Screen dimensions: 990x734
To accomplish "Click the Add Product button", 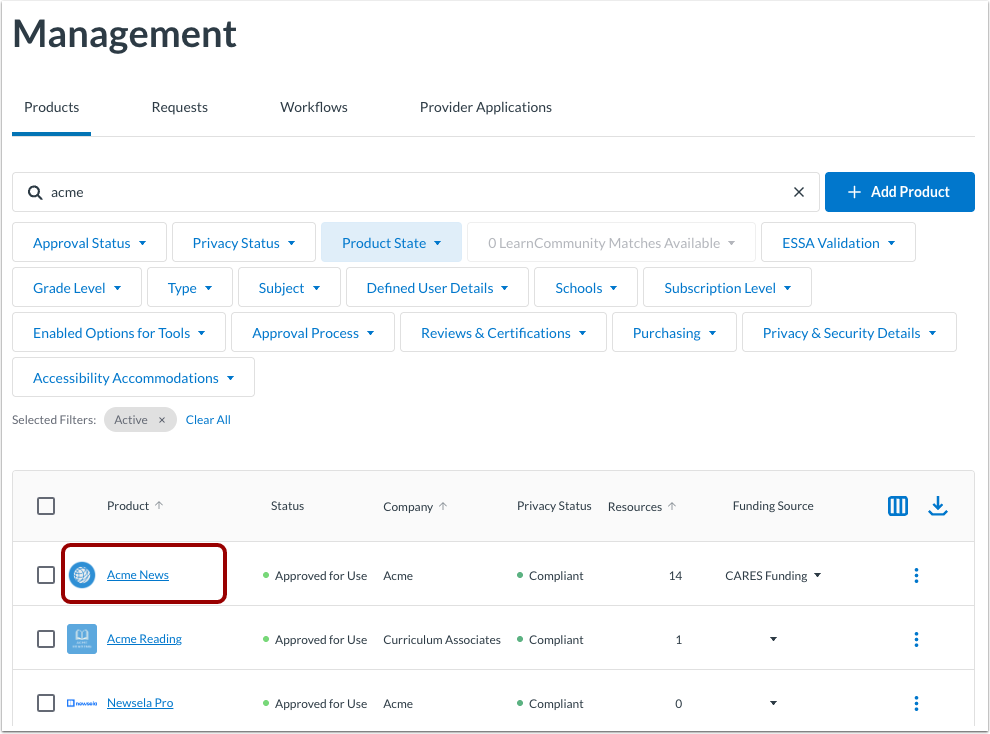I will [x=899, y=191].
